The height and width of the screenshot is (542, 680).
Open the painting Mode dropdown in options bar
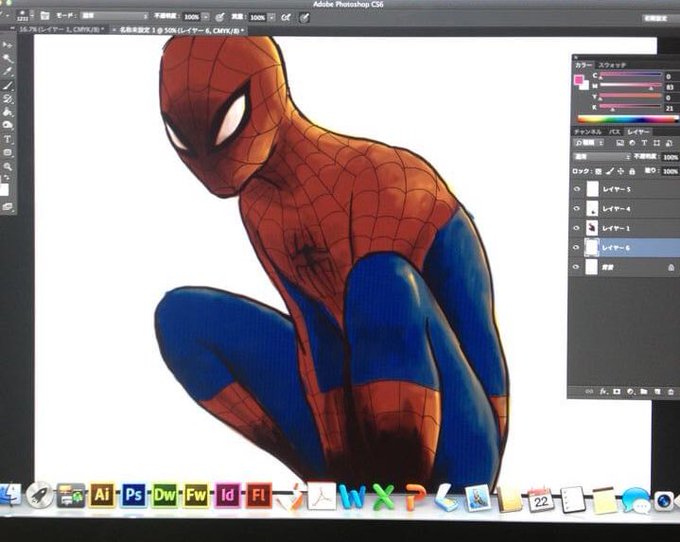114,16
